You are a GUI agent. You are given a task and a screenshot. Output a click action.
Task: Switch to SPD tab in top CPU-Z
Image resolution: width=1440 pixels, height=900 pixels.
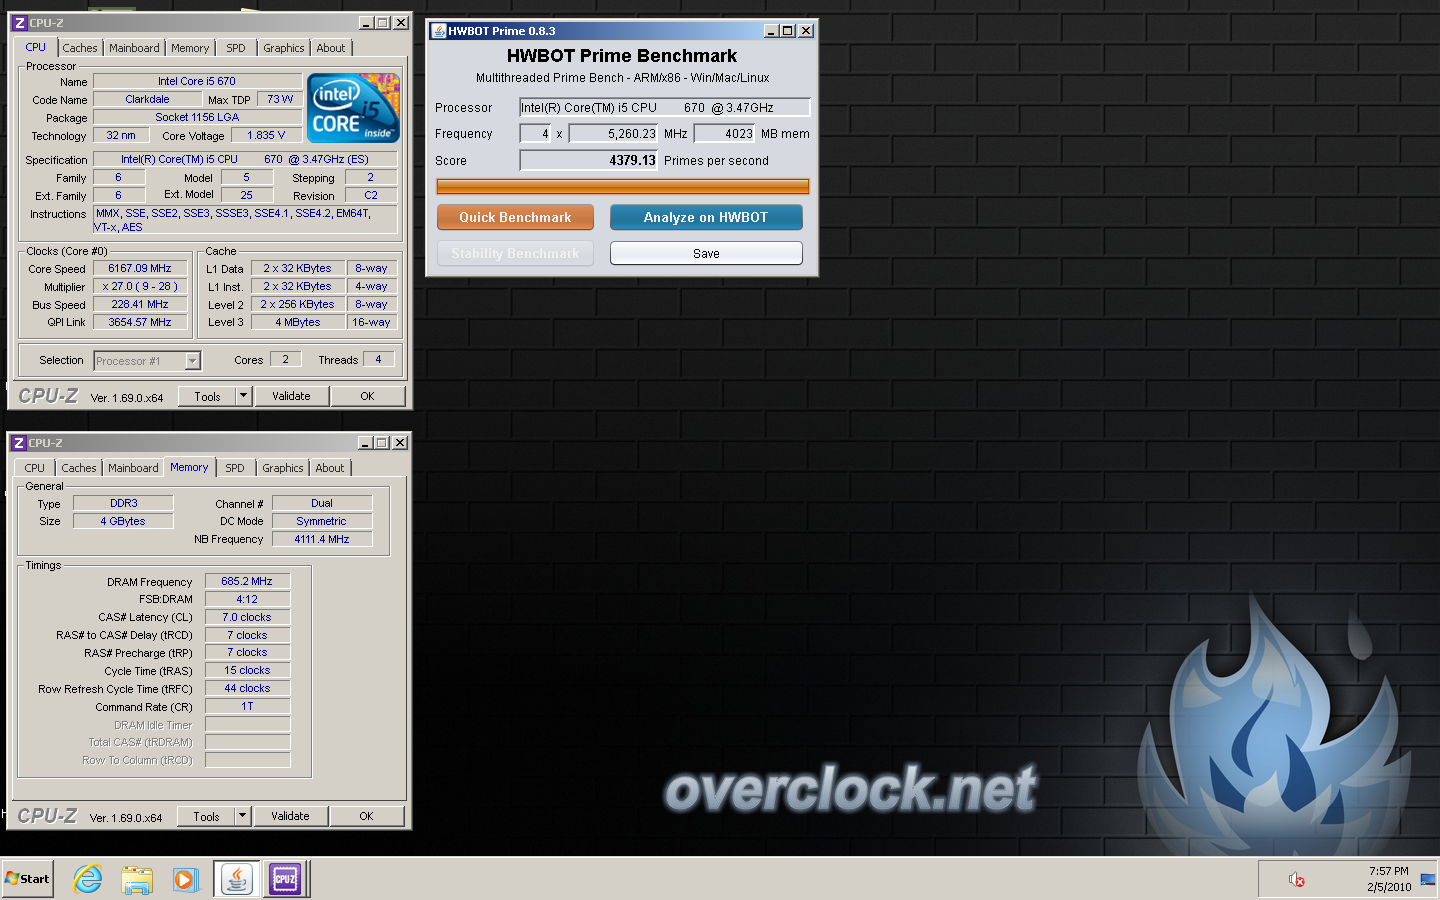point(236,48)
